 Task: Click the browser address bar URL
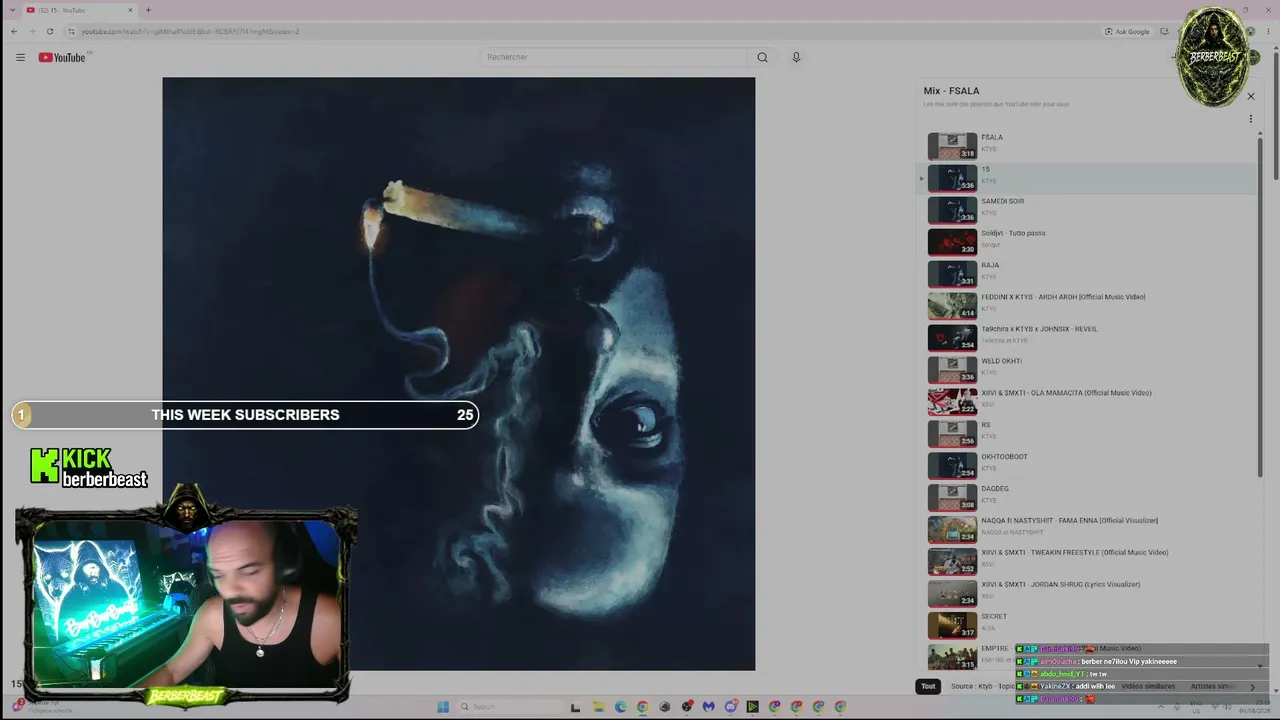coord(190,31)
